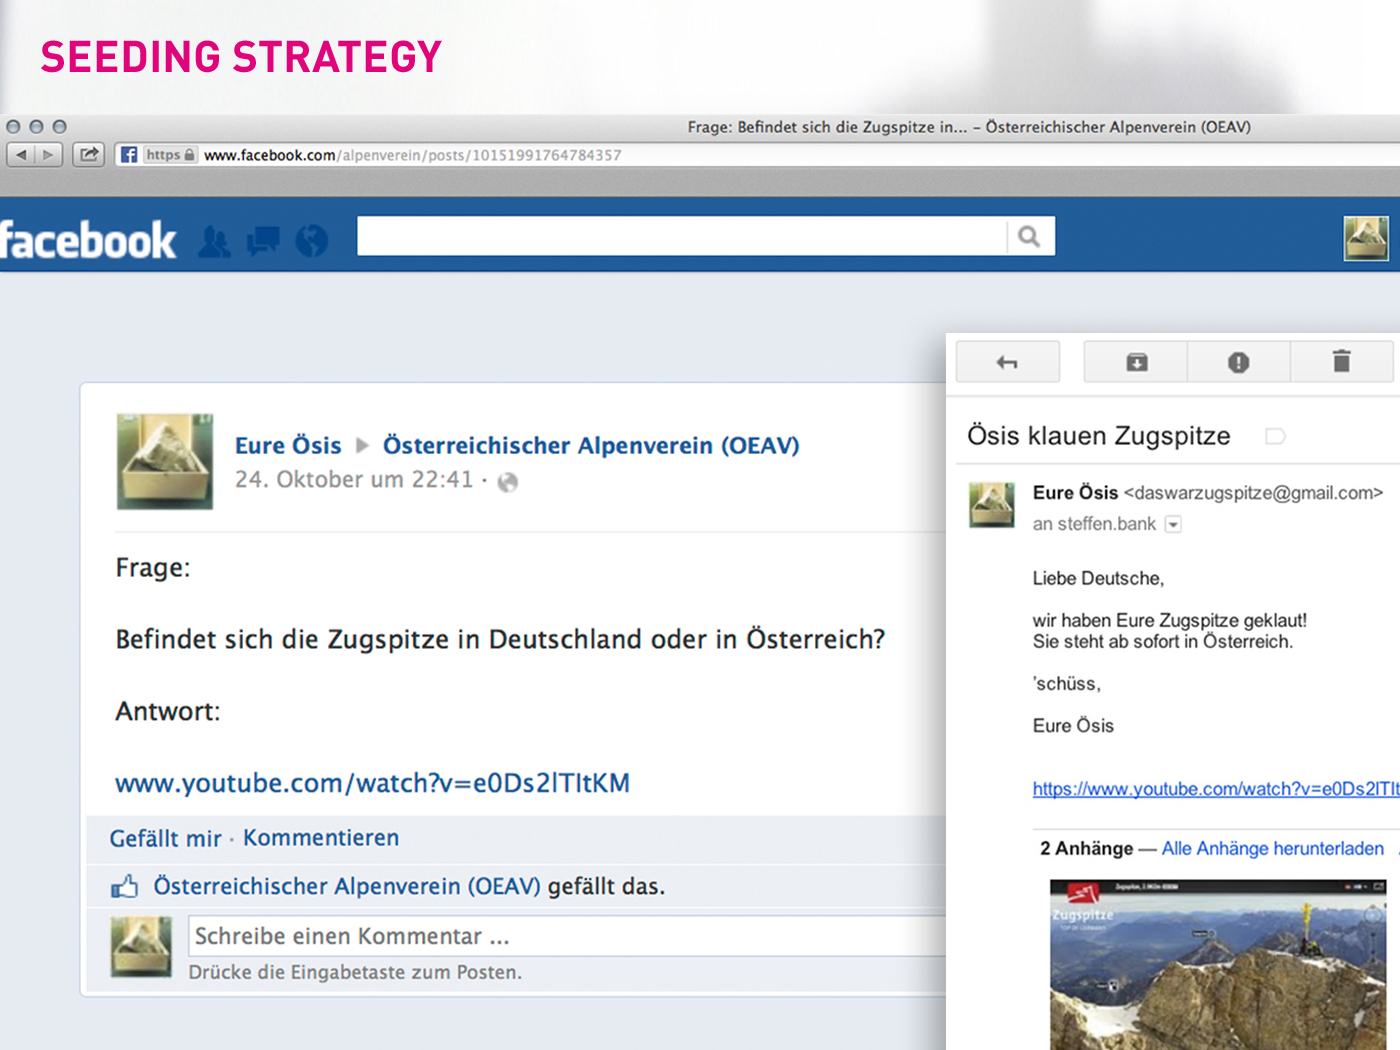Expand recipient details dropdown arrow
This screenshot has height=1050, width=1400.
pyautogui.click(x=1173, y=525)
